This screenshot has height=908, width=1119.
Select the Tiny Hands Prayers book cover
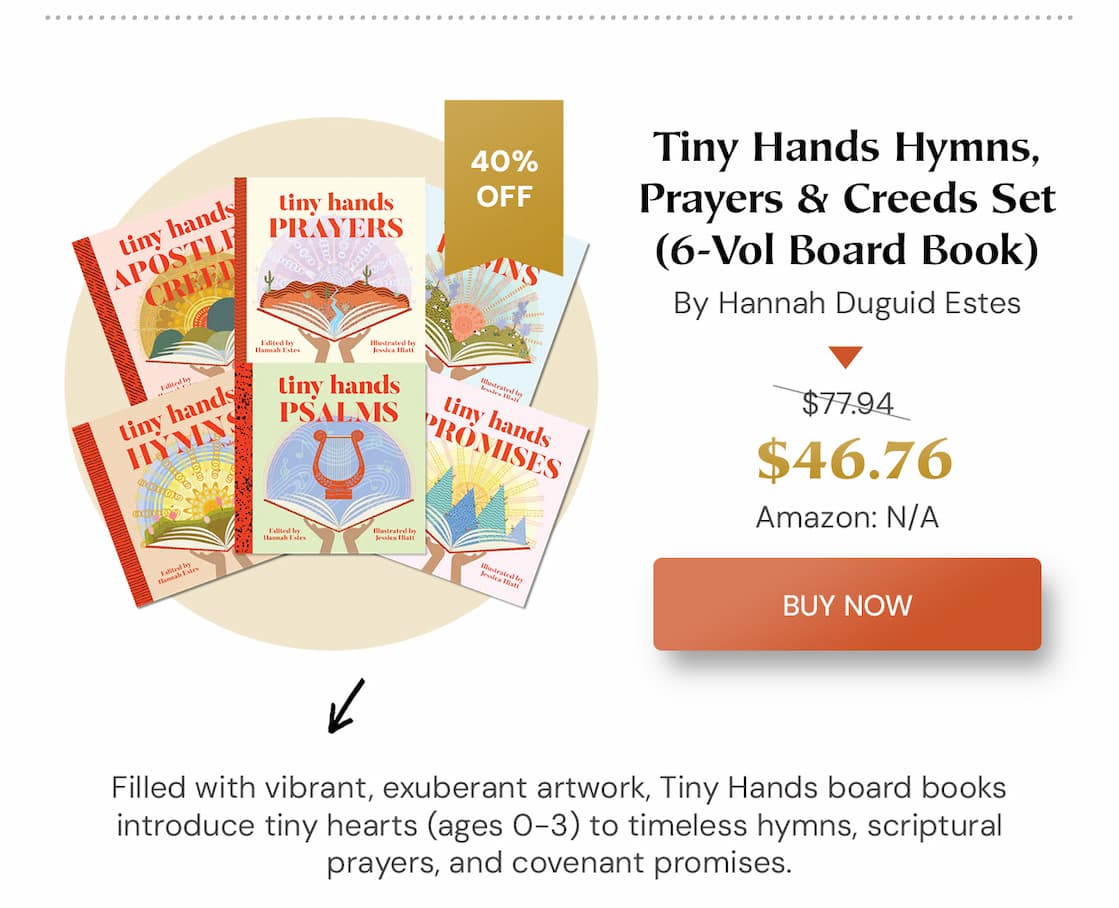(x=330, y=270)
